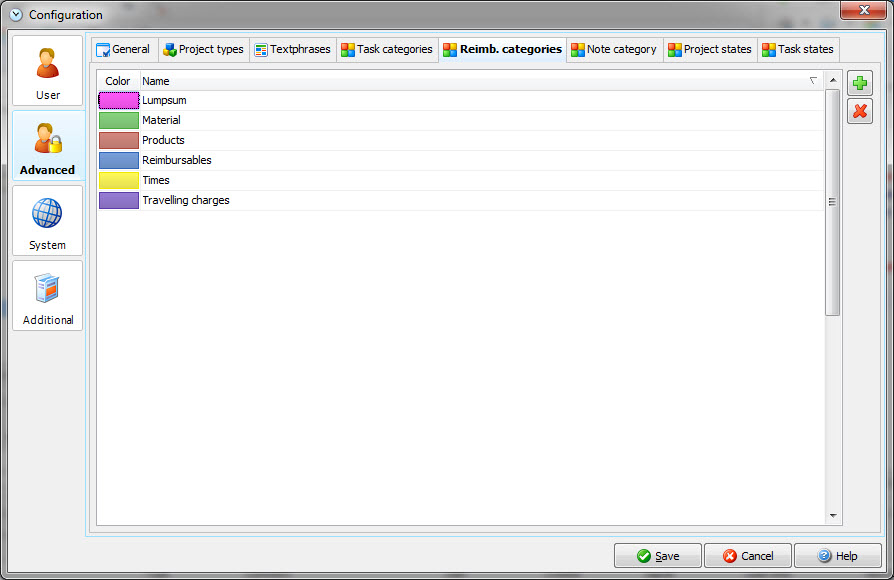Image resolution: width=894 pixels, height=580 pixels.
Task: Open the Additional settings section
Action: tap(48, 296)
